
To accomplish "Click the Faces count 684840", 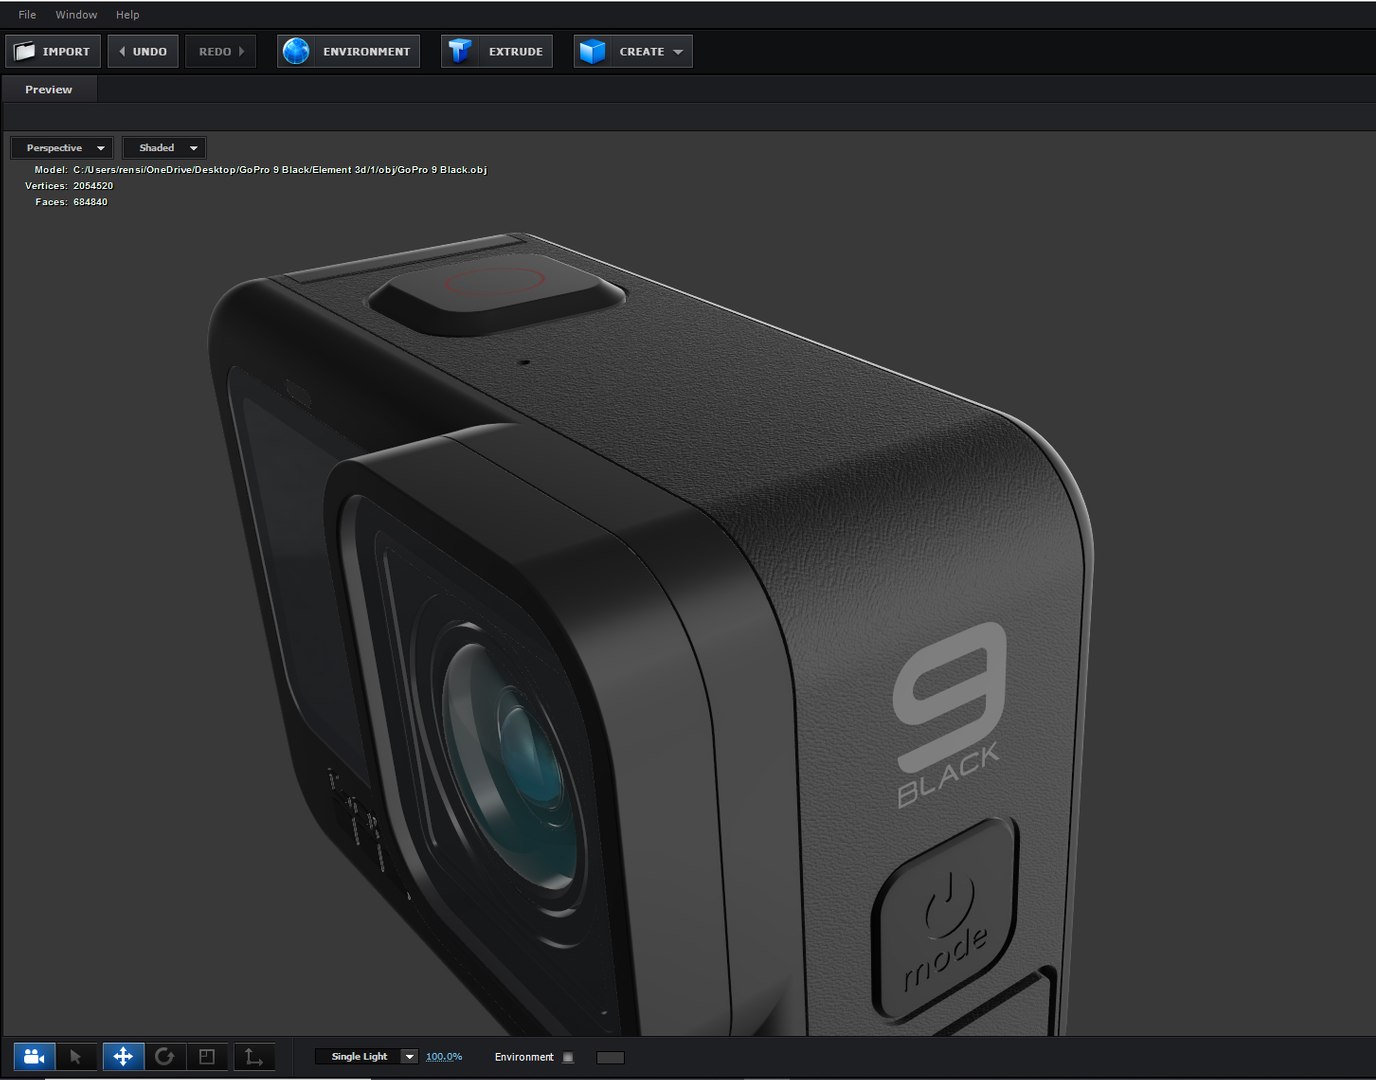I will [x=90, y=202].
